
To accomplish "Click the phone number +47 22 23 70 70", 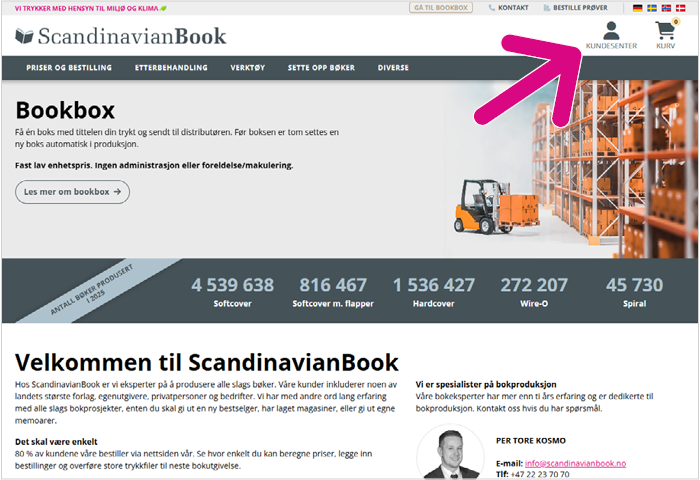I will tap(540, 474).
